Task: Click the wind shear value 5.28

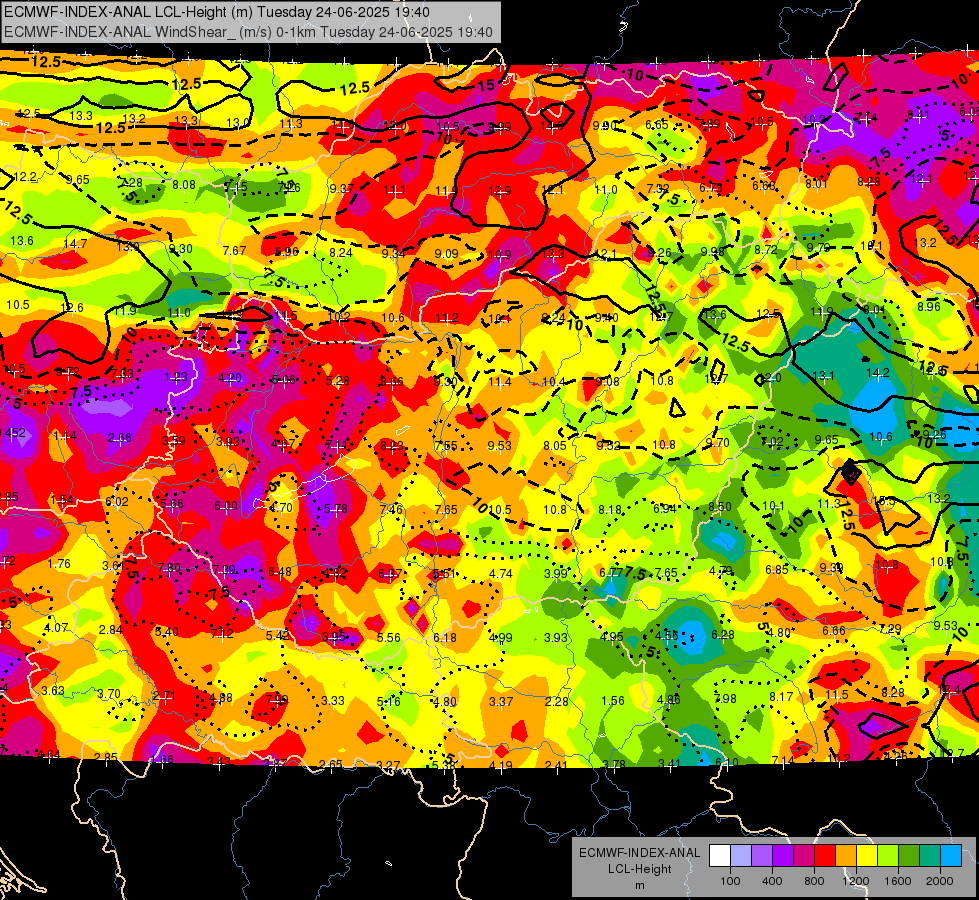Action: (338, 380)
